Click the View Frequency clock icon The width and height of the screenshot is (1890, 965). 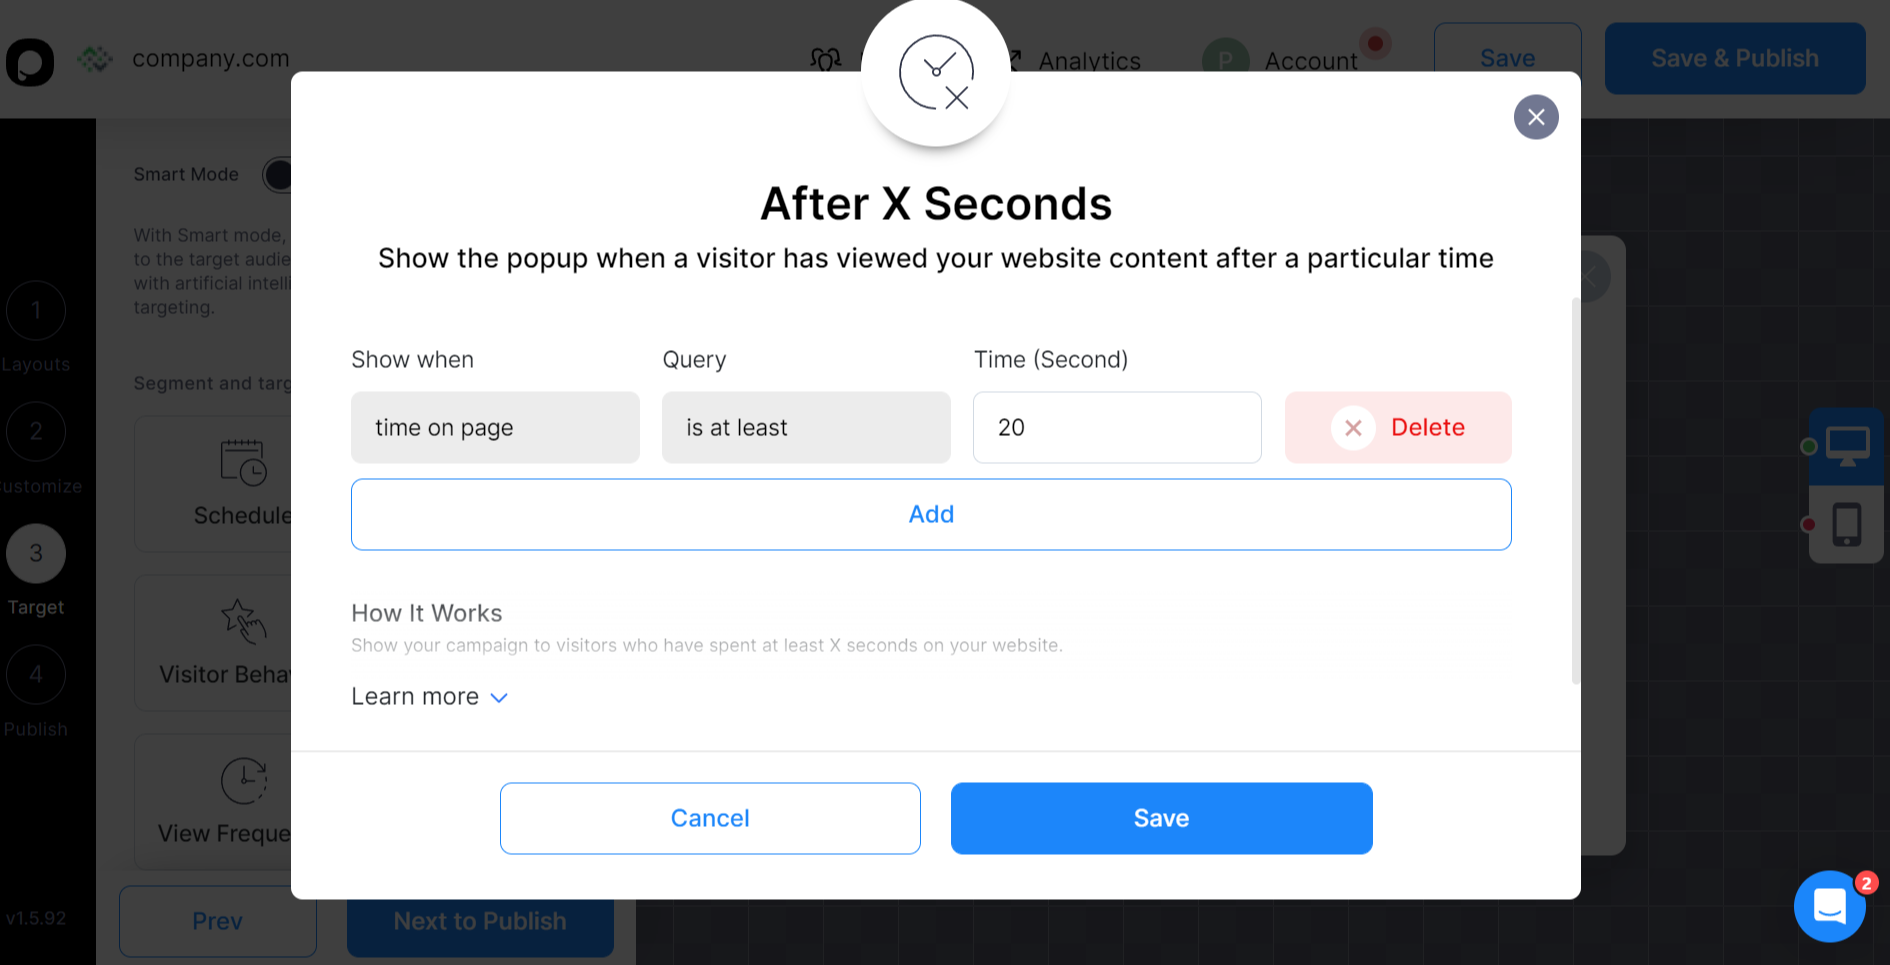coord(243,780)
